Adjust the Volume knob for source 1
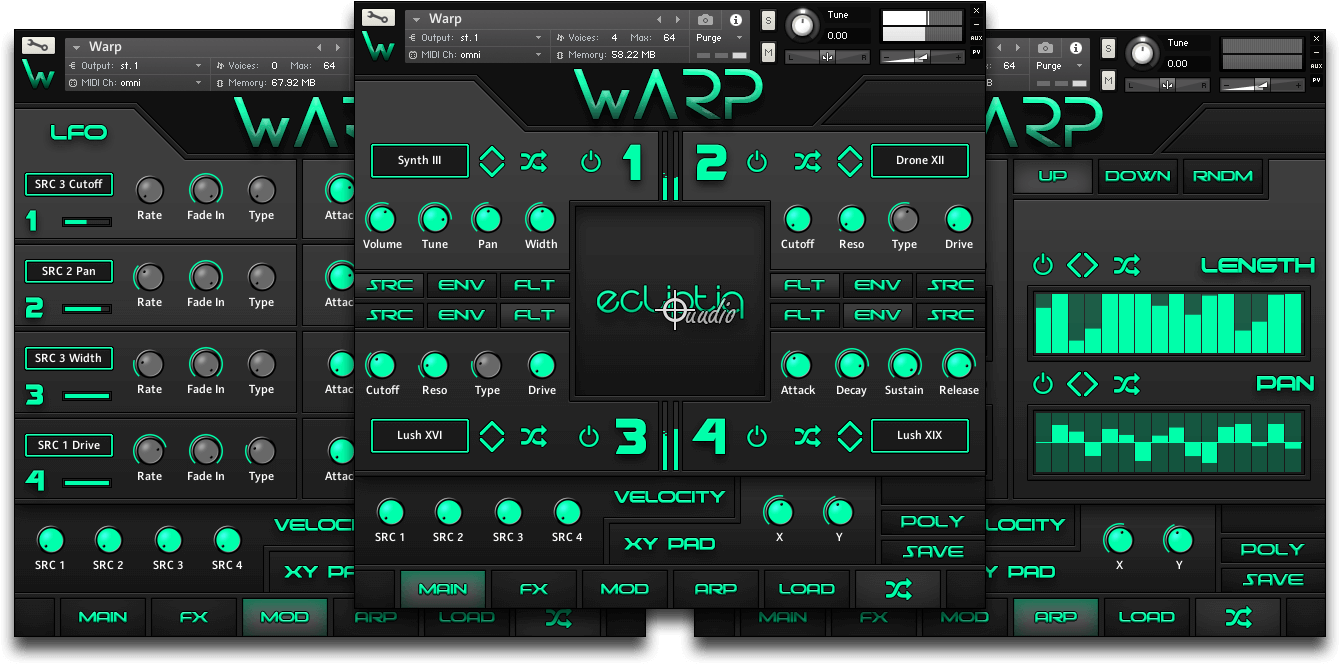 [x=381, y=218]
